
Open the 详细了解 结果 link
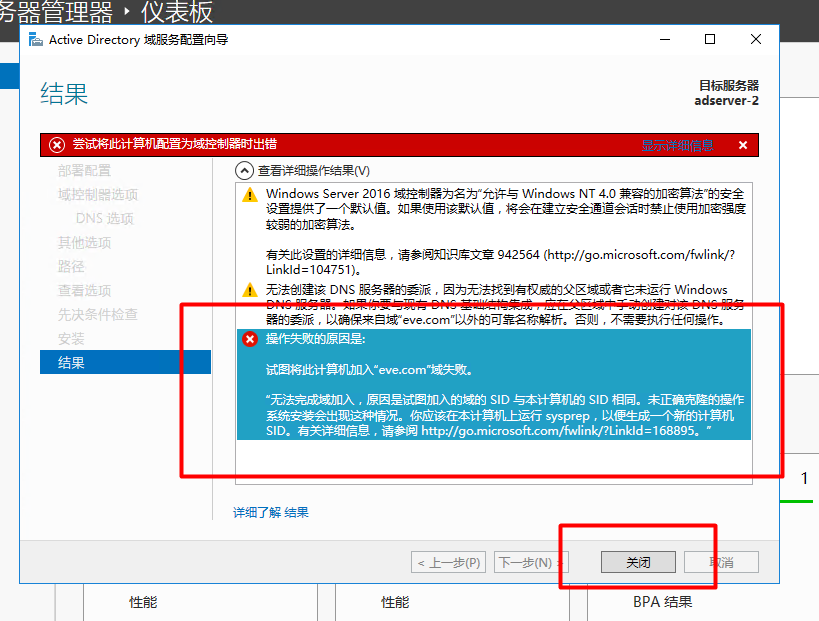271,512
